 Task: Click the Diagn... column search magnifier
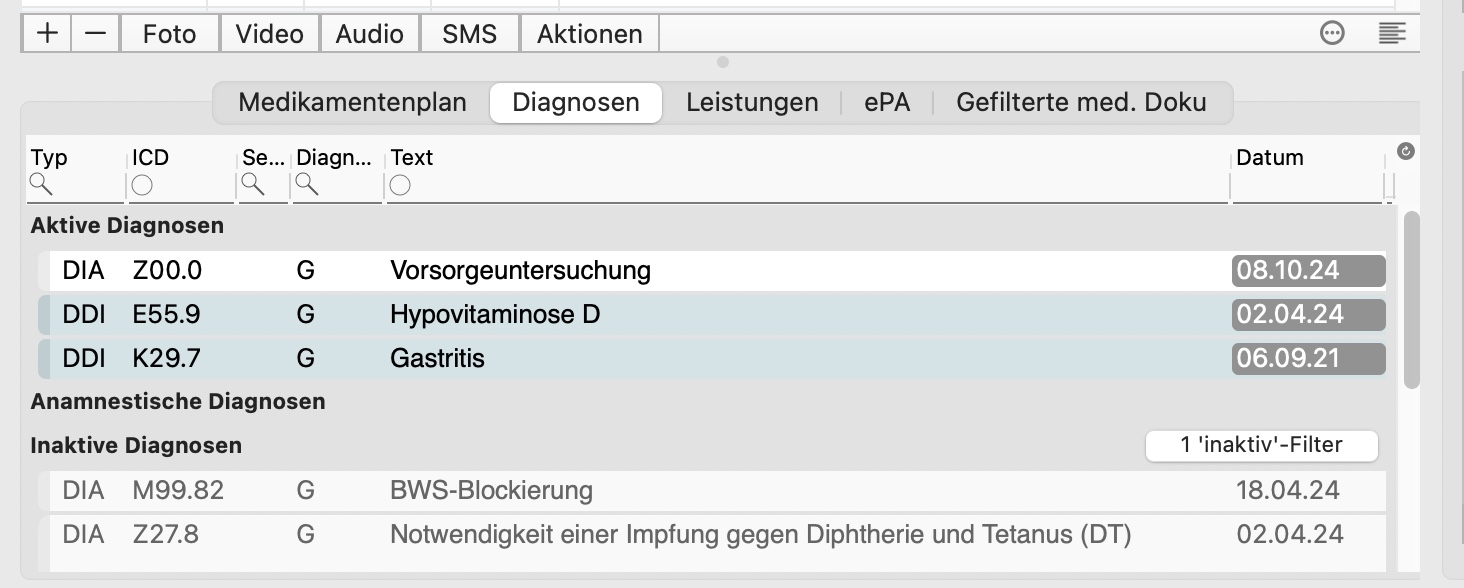[306, 184]
